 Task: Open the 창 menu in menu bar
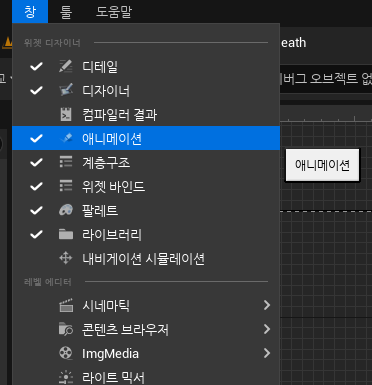(x=30, y=11)
